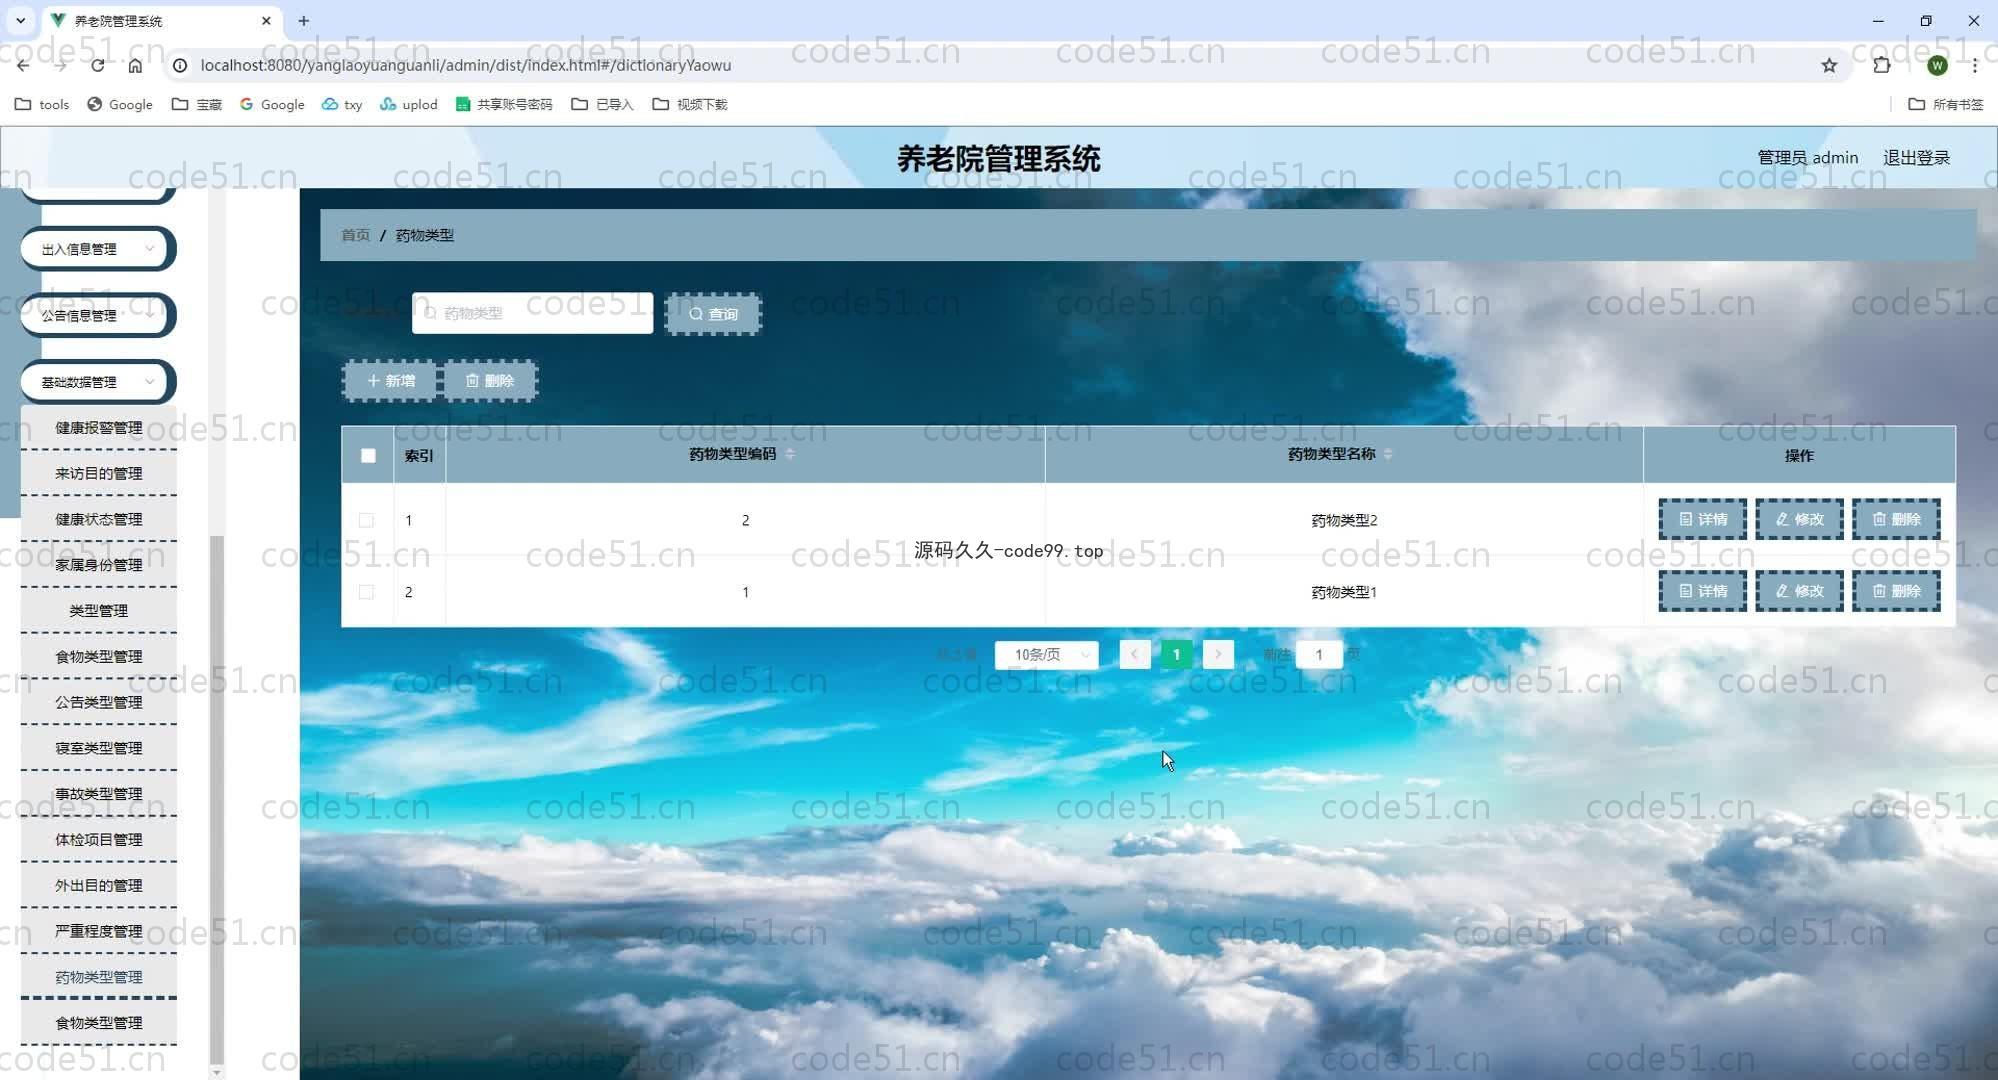Close the 养老院管理系统 tab

[x=266, y=20]
